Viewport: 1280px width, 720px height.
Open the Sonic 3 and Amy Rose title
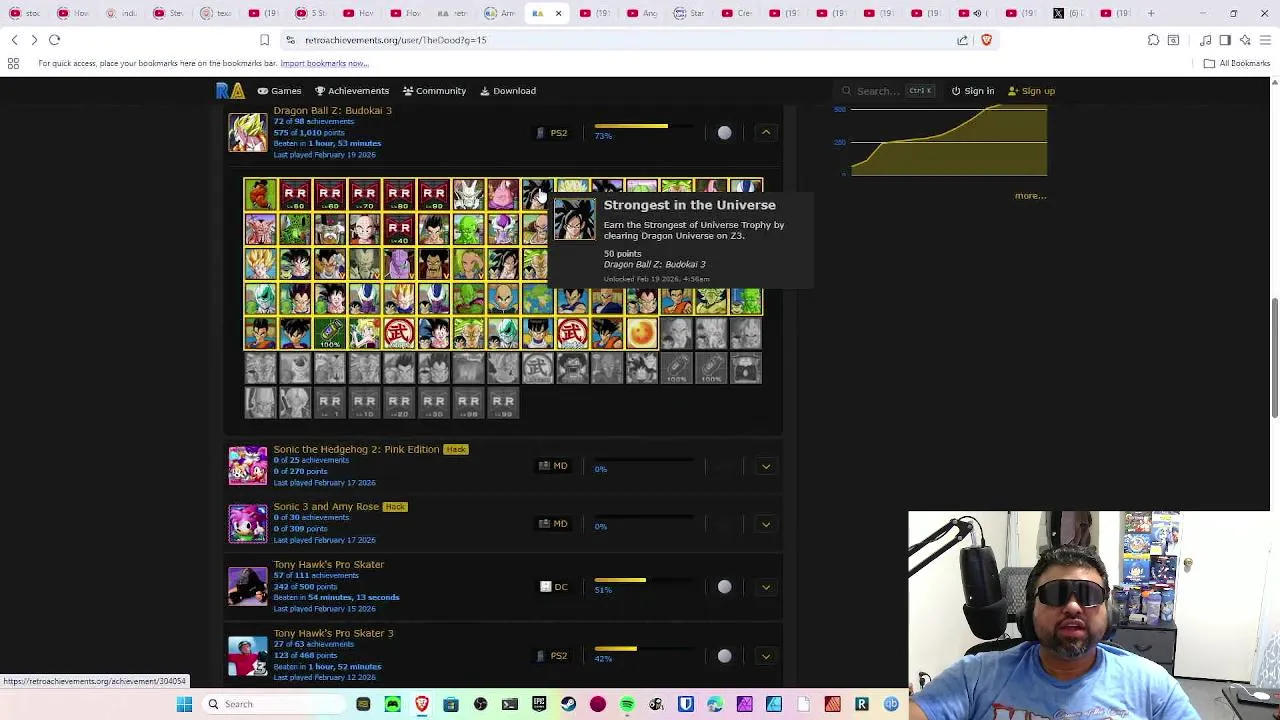326,507
